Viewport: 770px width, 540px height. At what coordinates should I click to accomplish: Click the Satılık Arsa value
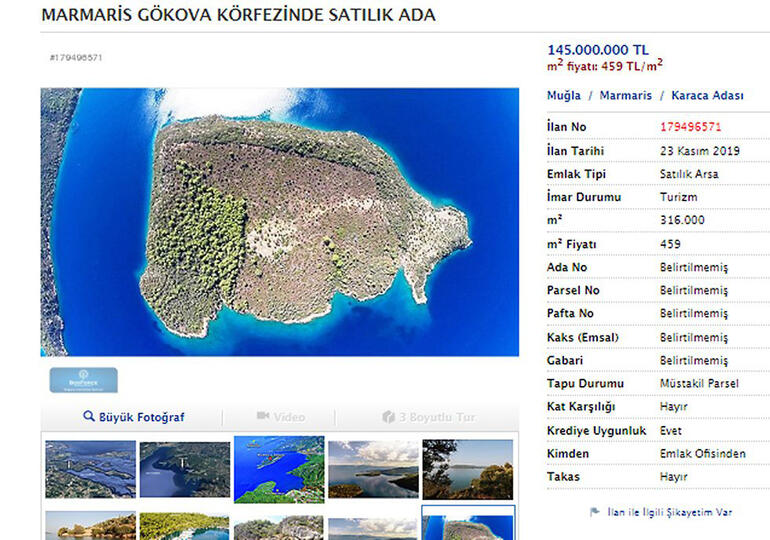point(689,174)
